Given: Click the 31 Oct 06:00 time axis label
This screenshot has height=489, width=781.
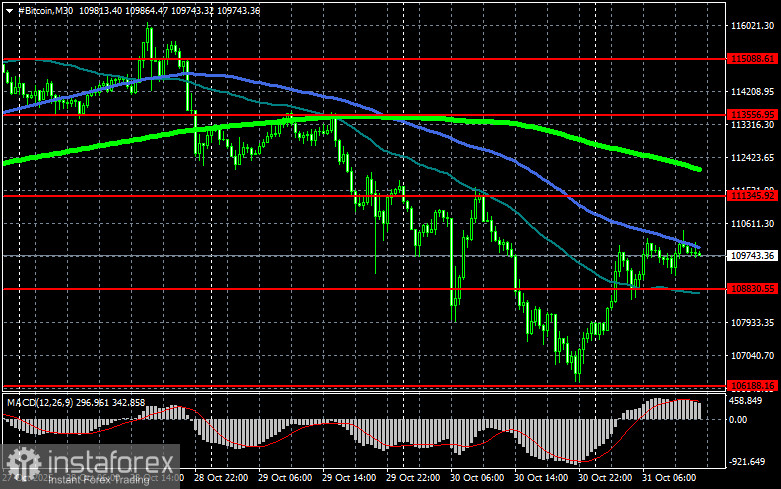Looking at the screenshot, I should tap(668, 478).
